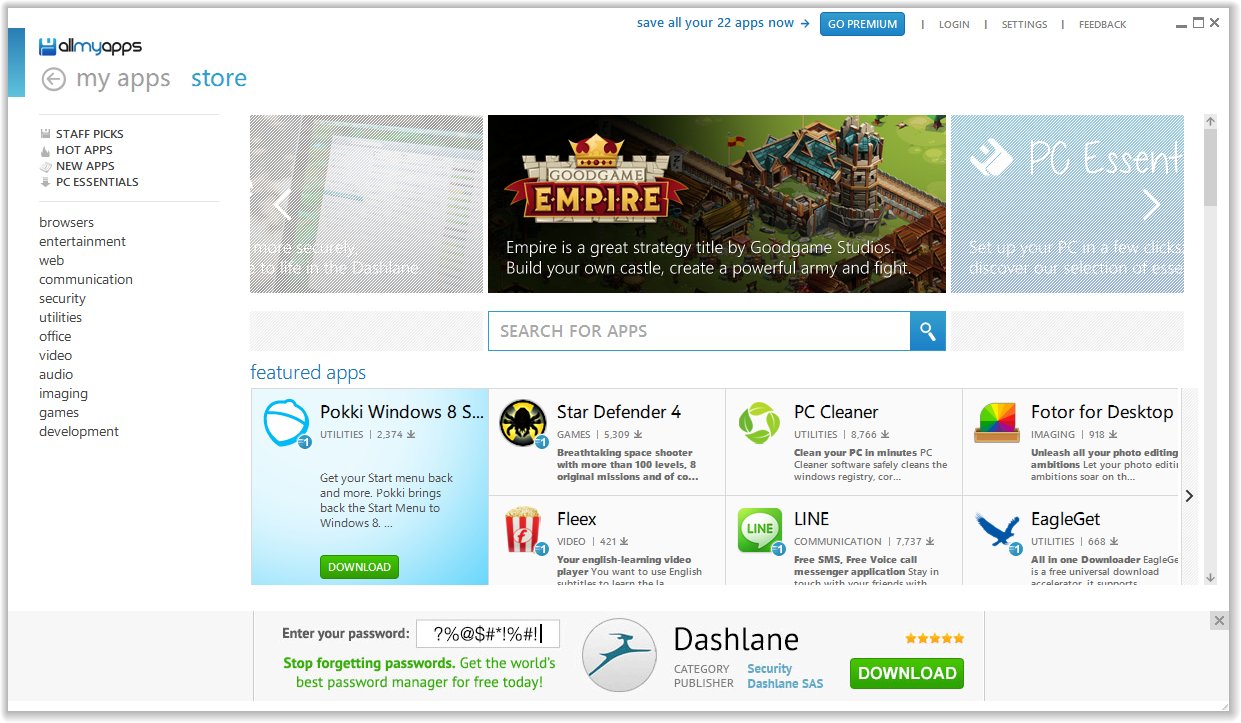The height and width of the screenshot is (723, 1241).
Task: Open PC ESSENTIALS list
Action: (x=97, y=182)
